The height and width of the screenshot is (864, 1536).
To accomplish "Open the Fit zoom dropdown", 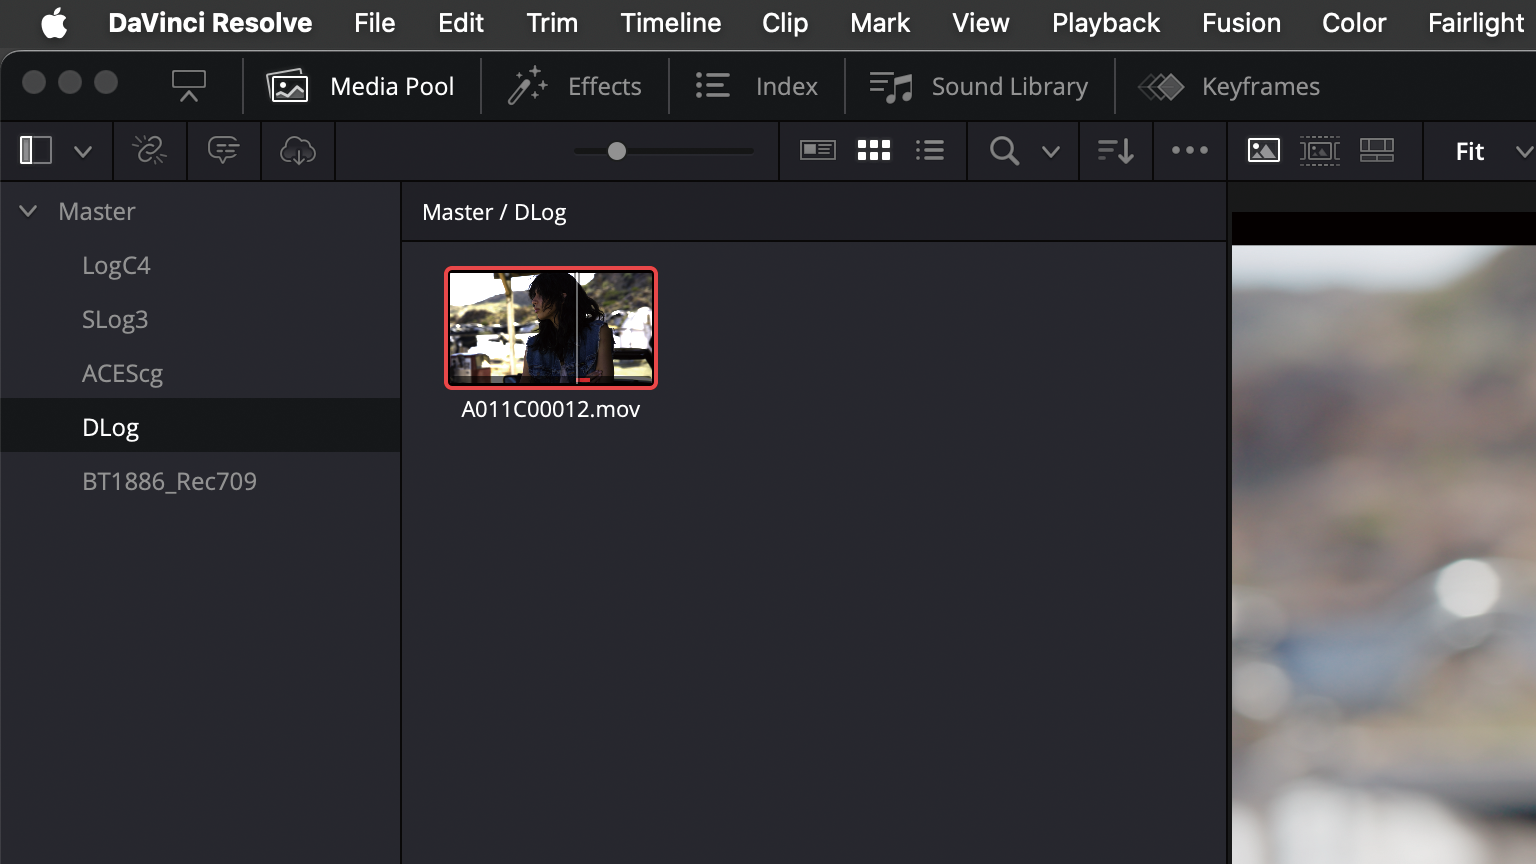I will point(1493,152).
